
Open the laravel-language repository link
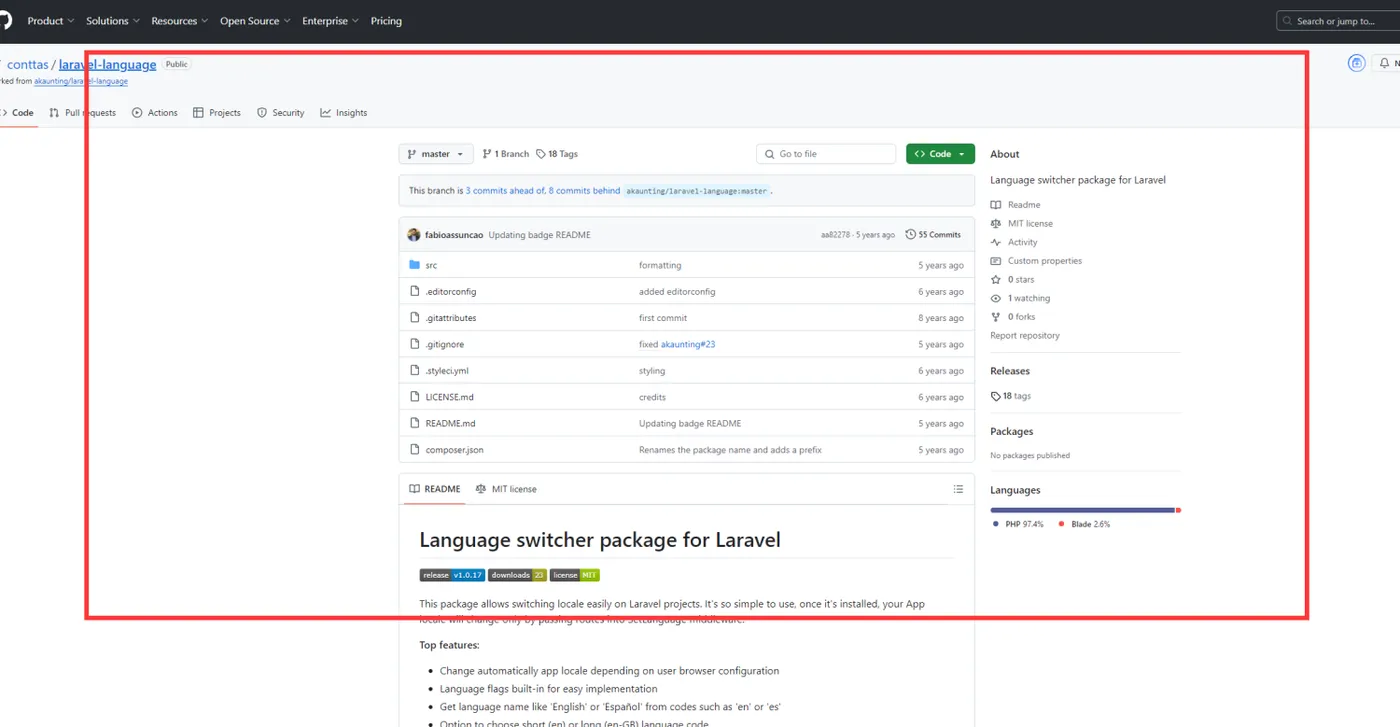point(108,64)
